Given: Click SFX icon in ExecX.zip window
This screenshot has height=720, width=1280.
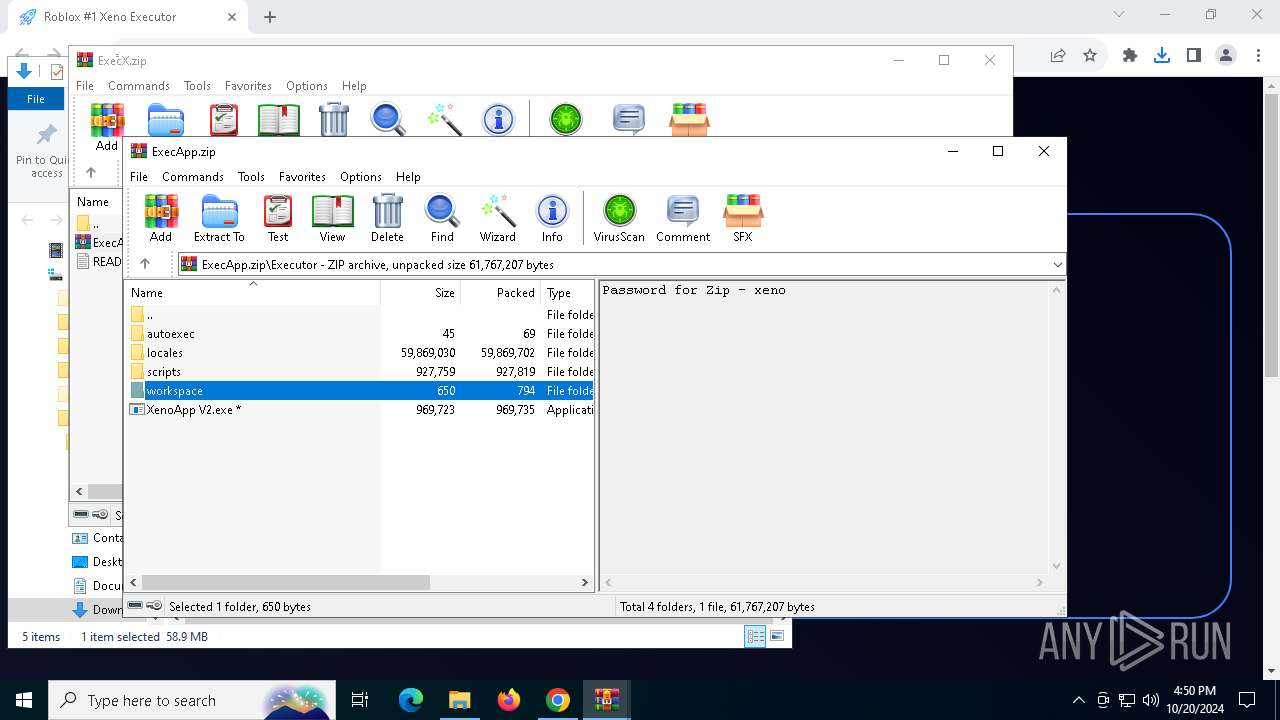Looking at the screenshot, I should coord(689,119).
